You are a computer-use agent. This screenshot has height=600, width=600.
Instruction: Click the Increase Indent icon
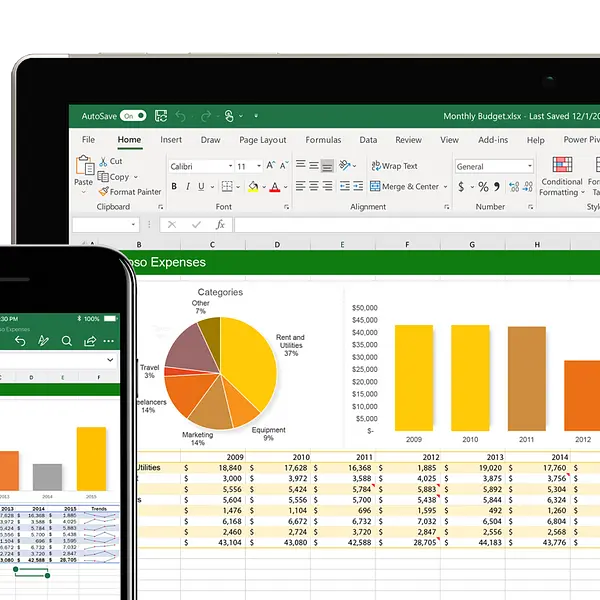pos(358,186)
